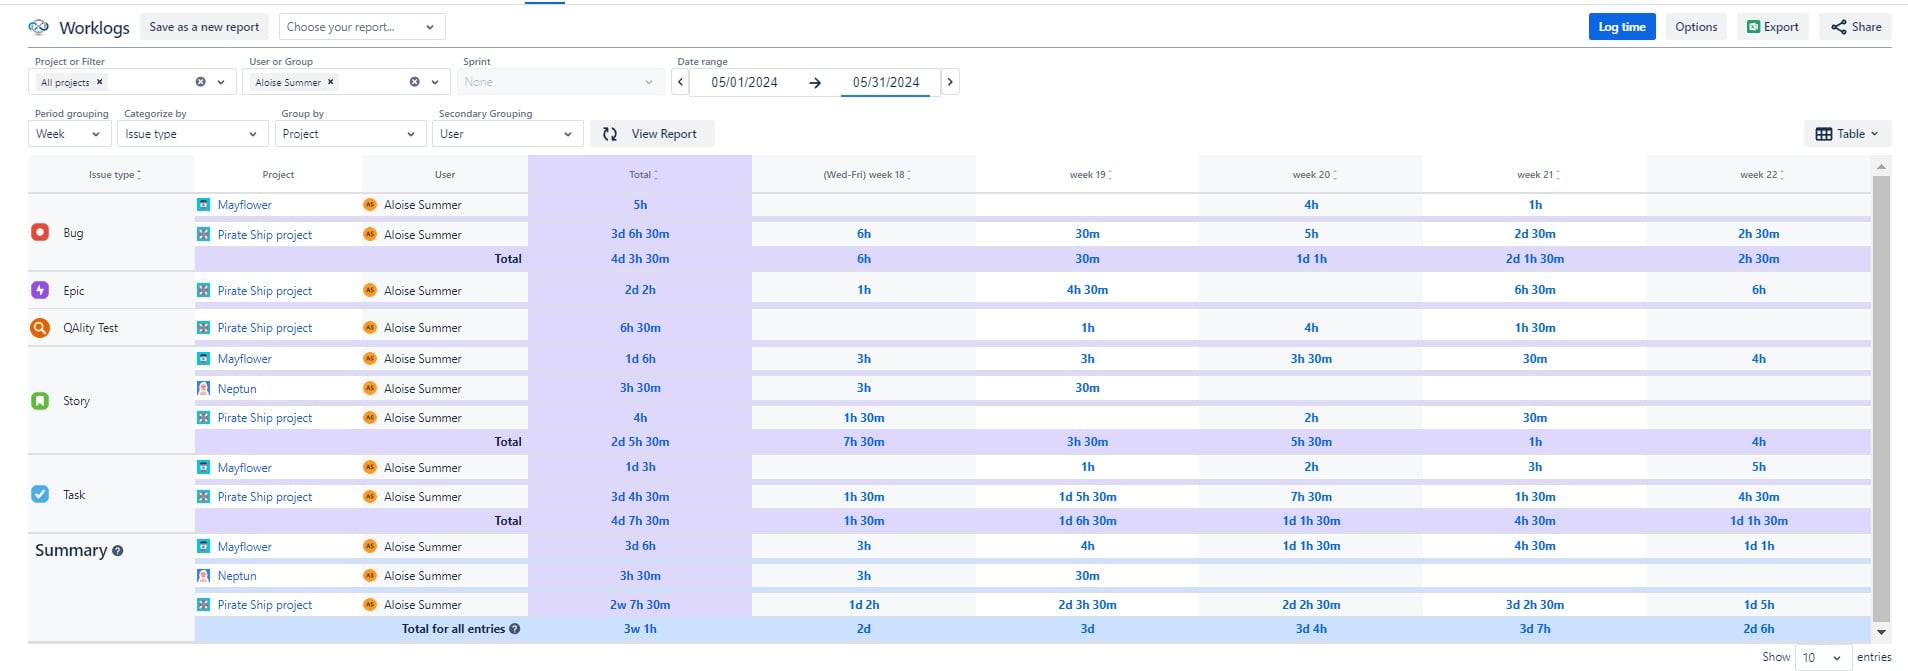Open Pirate Ship project link in the Epic row
Viewport: 1908px width, 671px height.
pos(265,291)
